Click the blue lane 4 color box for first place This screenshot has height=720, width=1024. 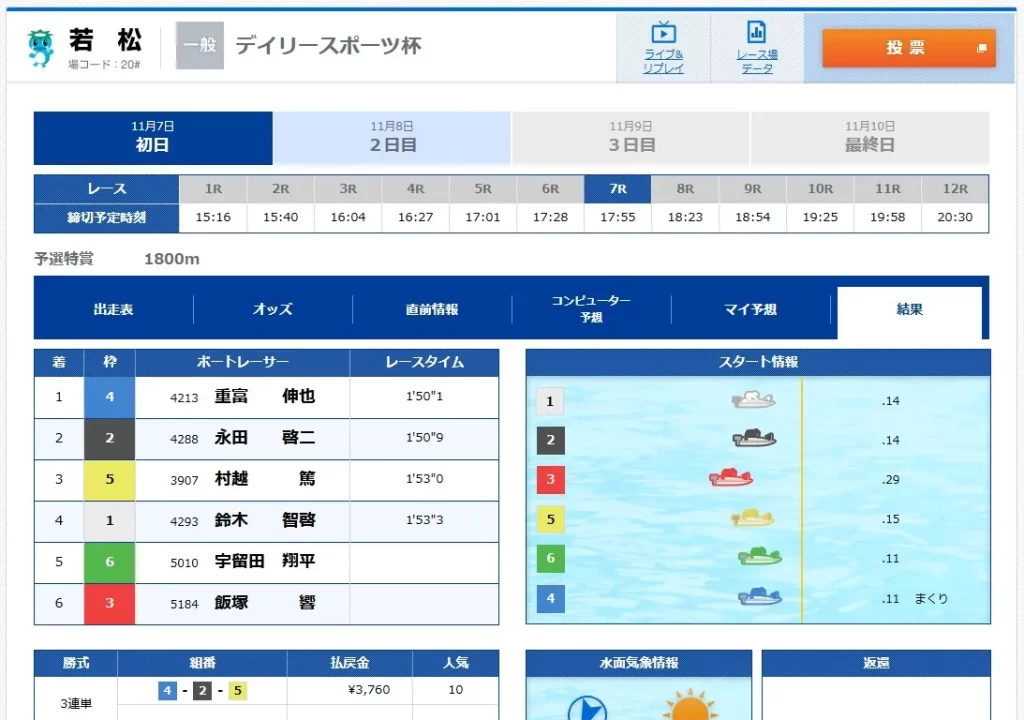110,397
